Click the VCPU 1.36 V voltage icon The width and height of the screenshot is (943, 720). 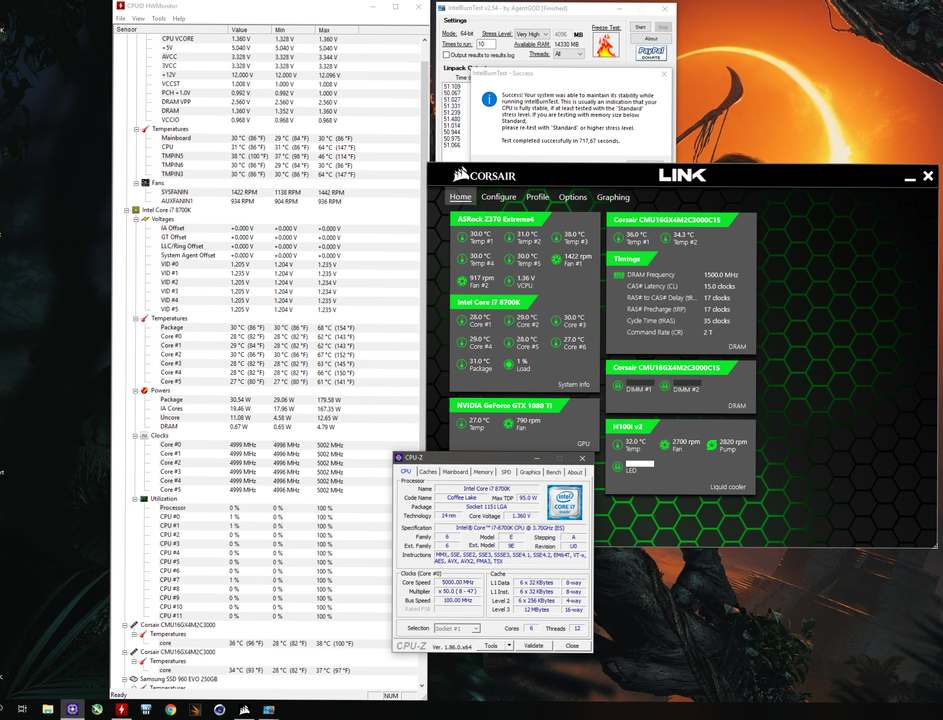pos(509,281)
